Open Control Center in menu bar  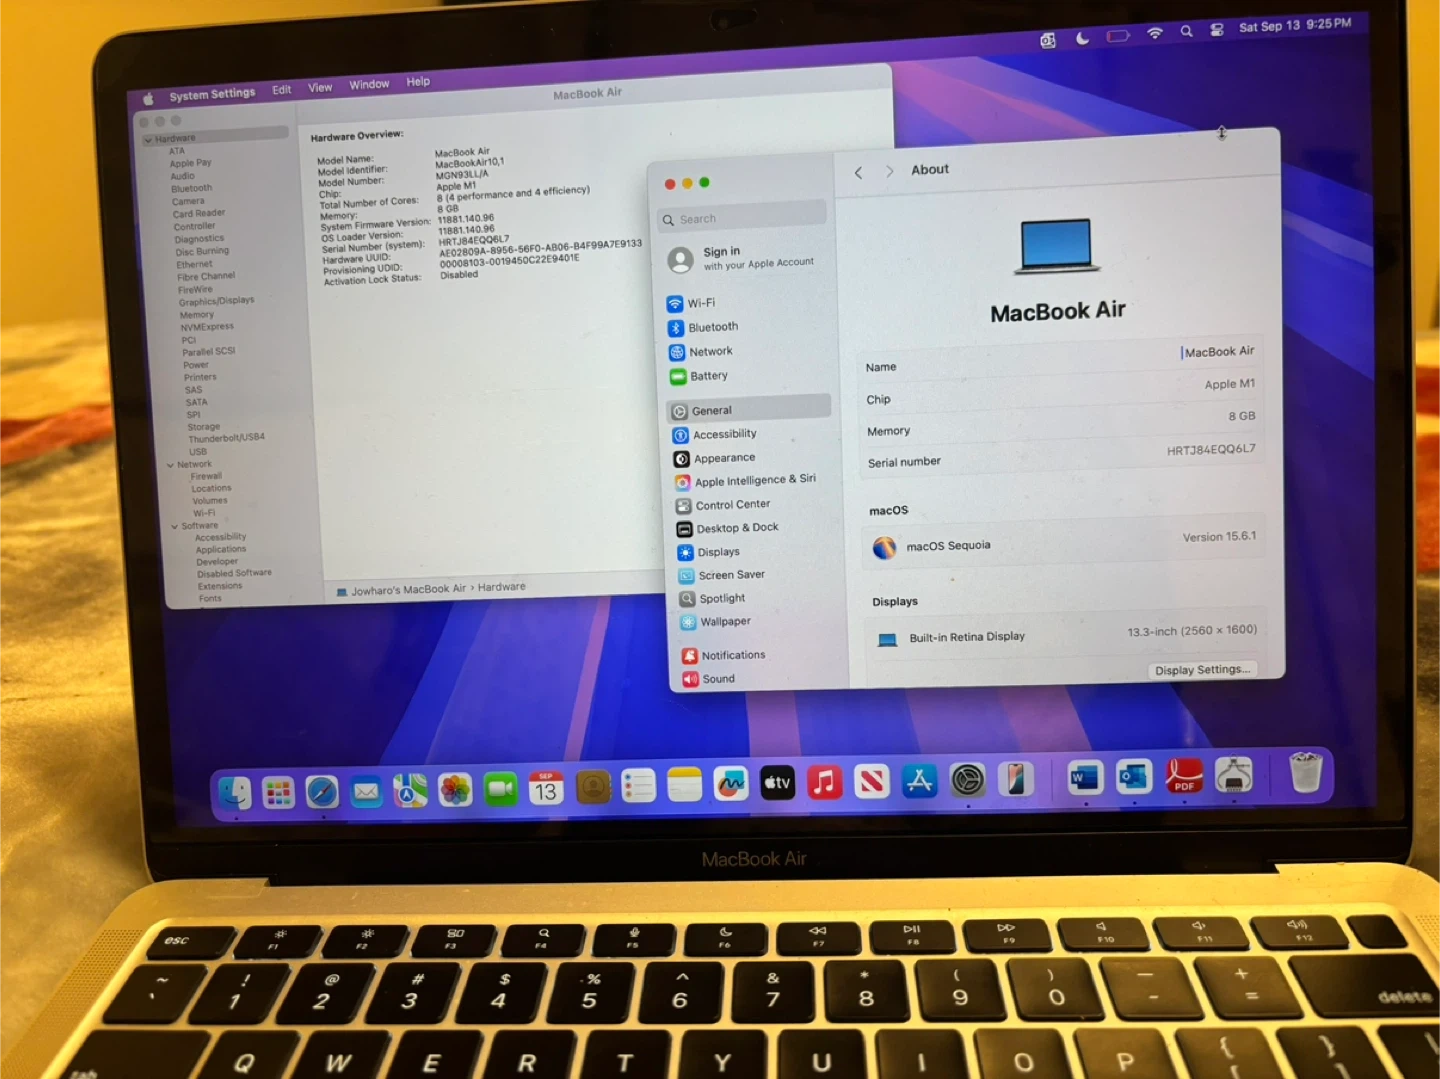pyautogui.click(x=1217, y=30)
